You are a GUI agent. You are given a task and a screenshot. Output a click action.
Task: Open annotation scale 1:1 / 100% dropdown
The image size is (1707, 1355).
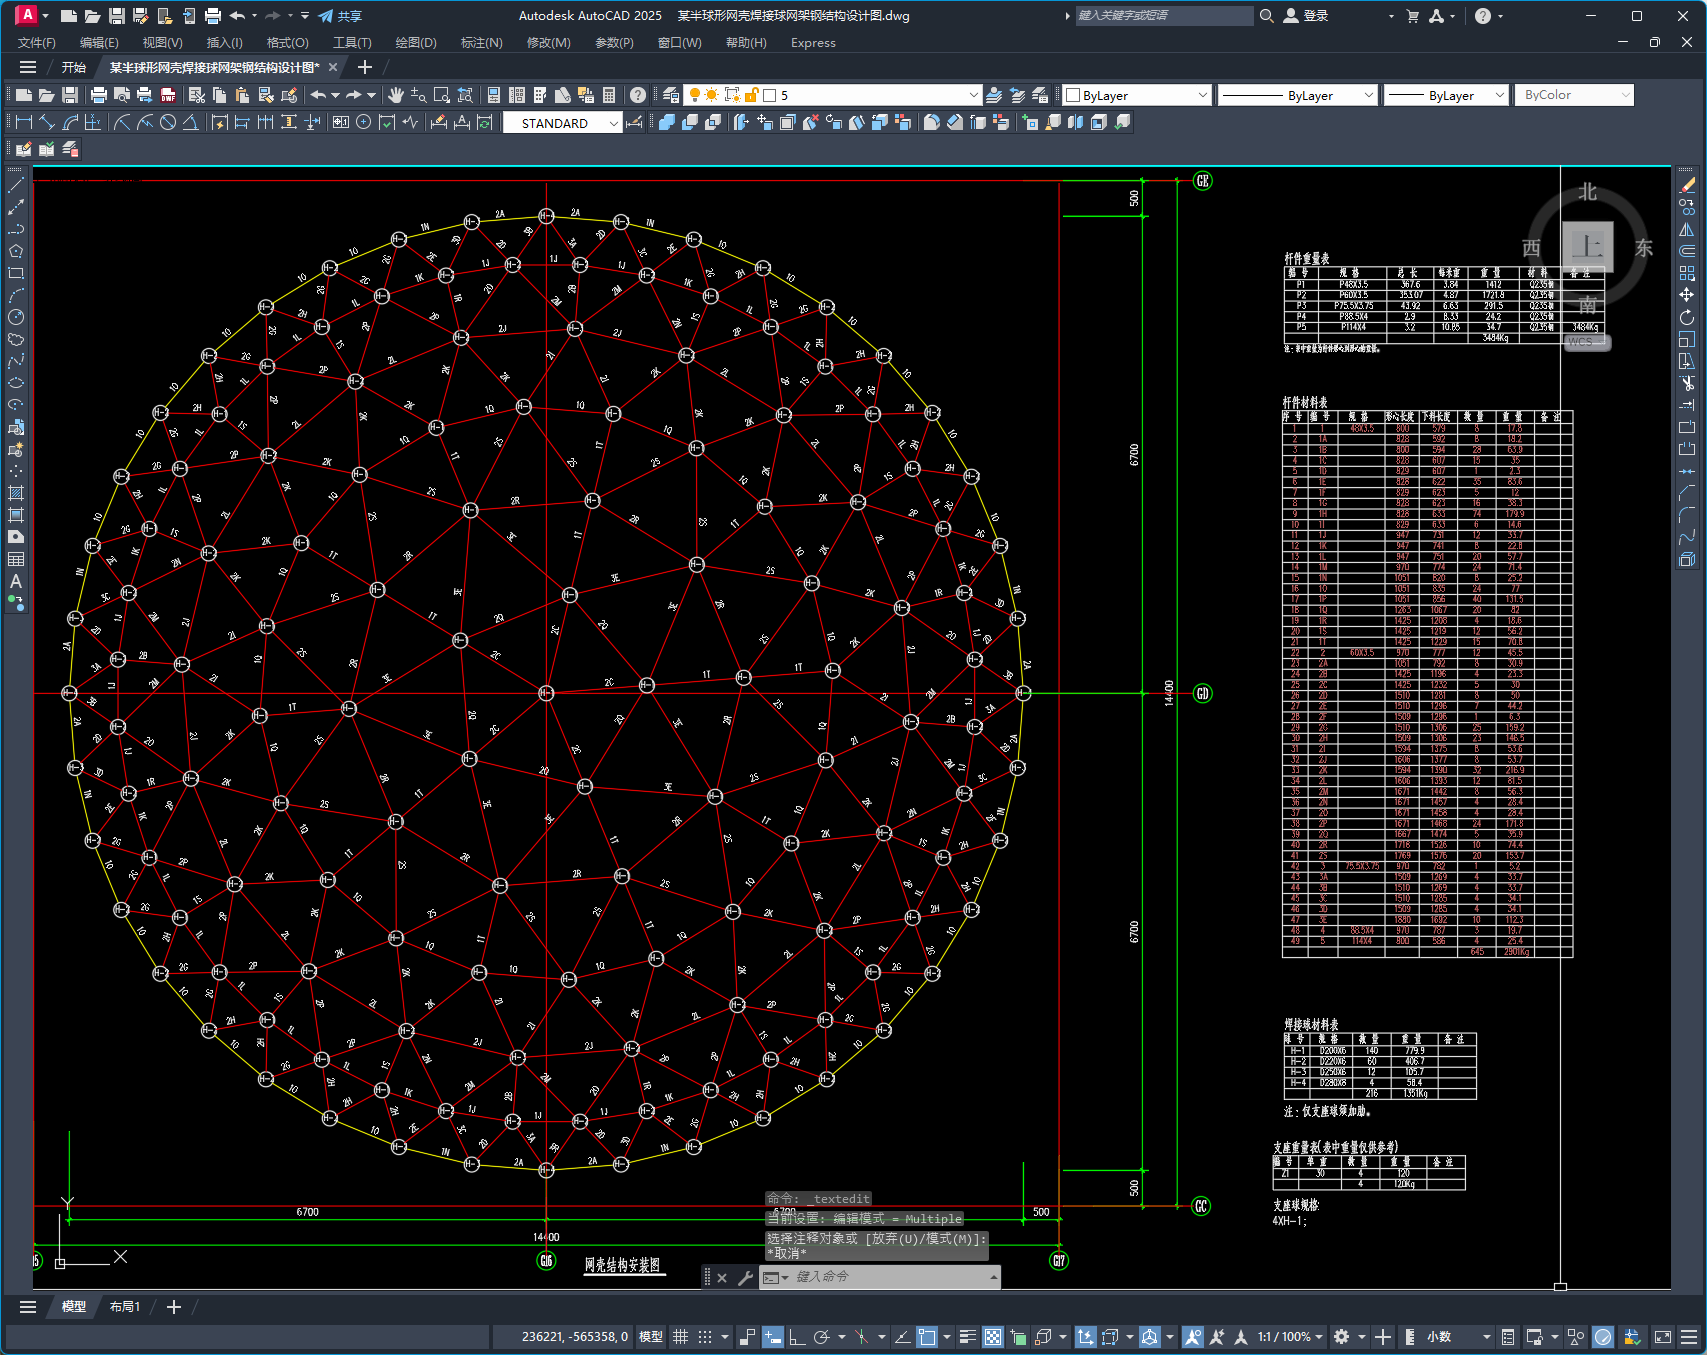1290,1337
